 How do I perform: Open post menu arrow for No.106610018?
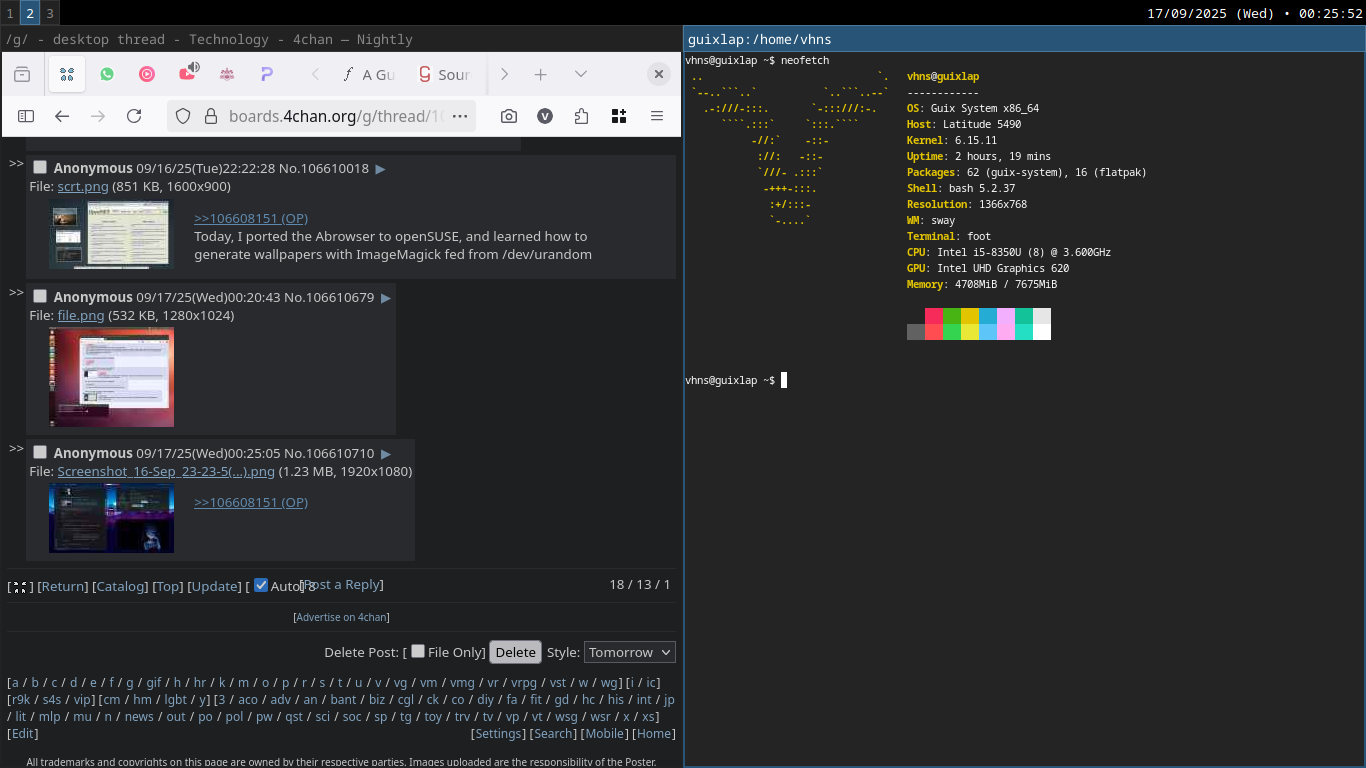tap(380, 169)
